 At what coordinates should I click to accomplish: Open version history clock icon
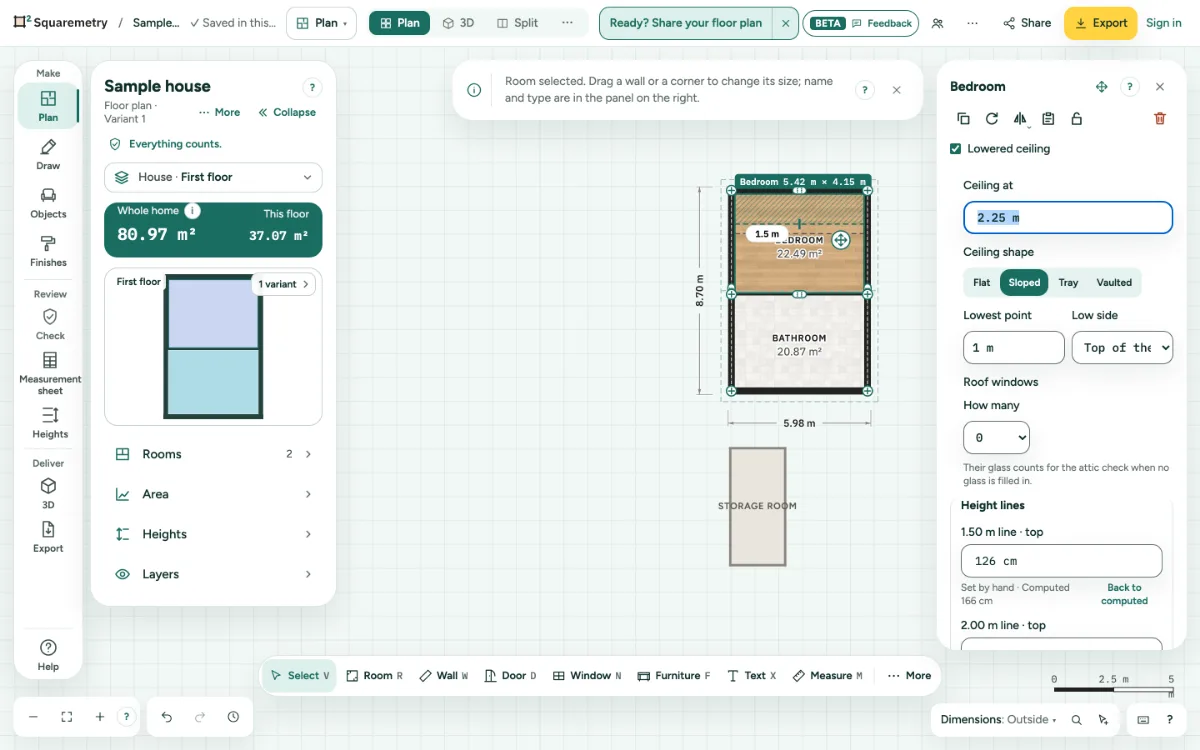pyautogui.click(x=233, y=717)
